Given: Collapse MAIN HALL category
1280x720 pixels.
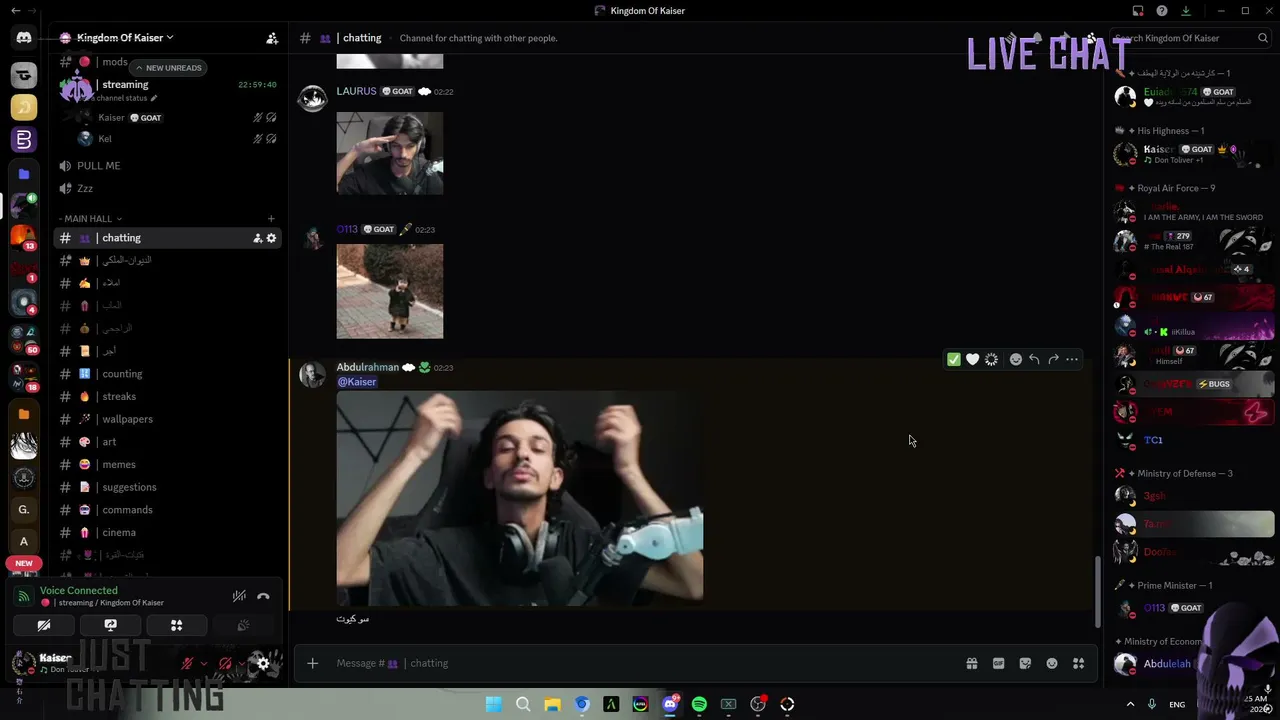Looking at the screenshot, I should click(x=90, y=219).
